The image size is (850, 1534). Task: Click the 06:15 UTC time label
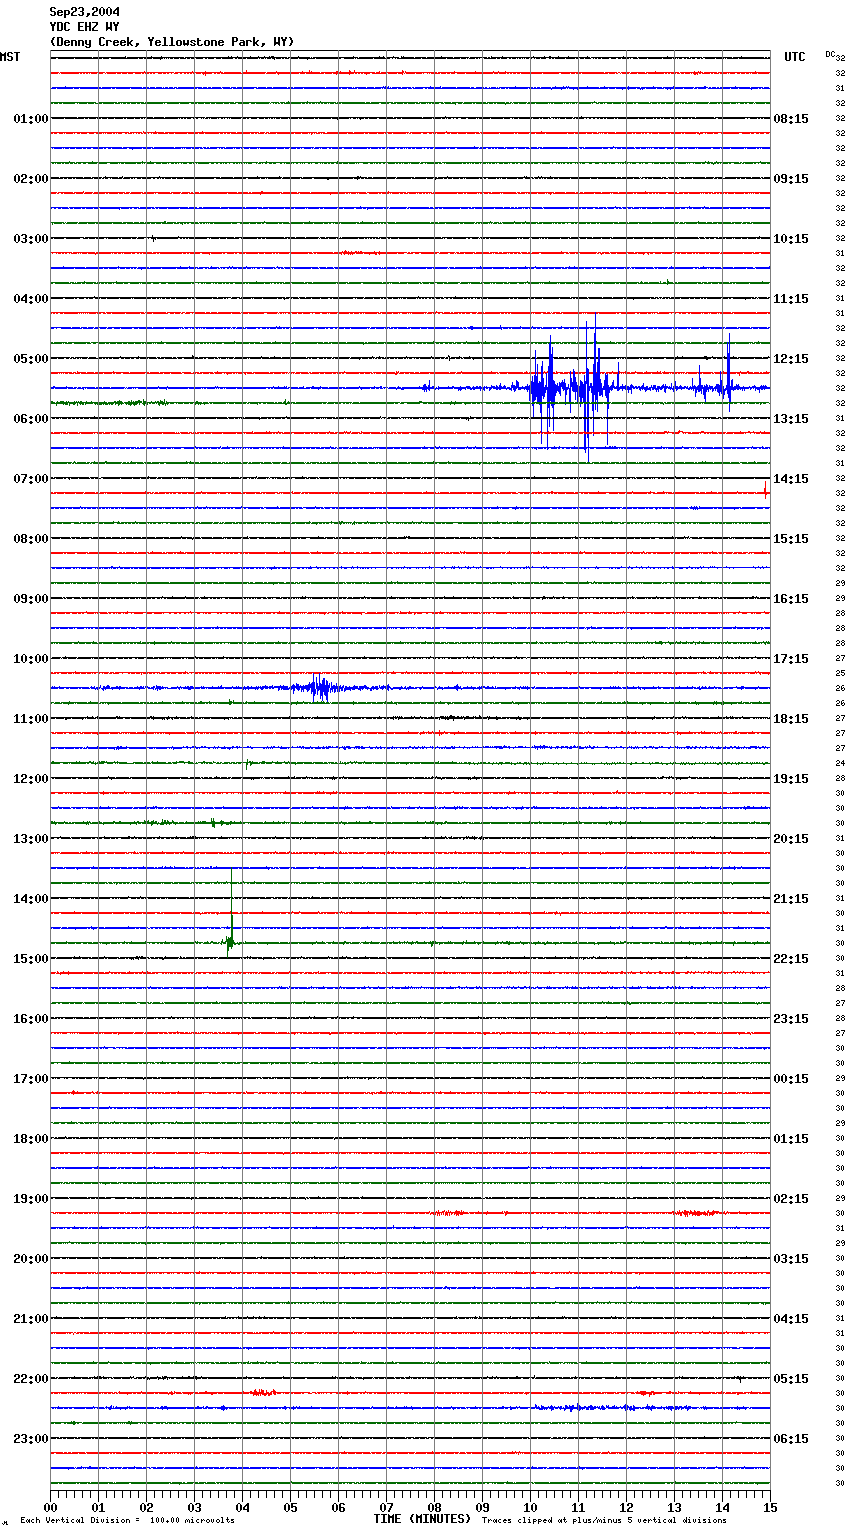coord(791,1439)
